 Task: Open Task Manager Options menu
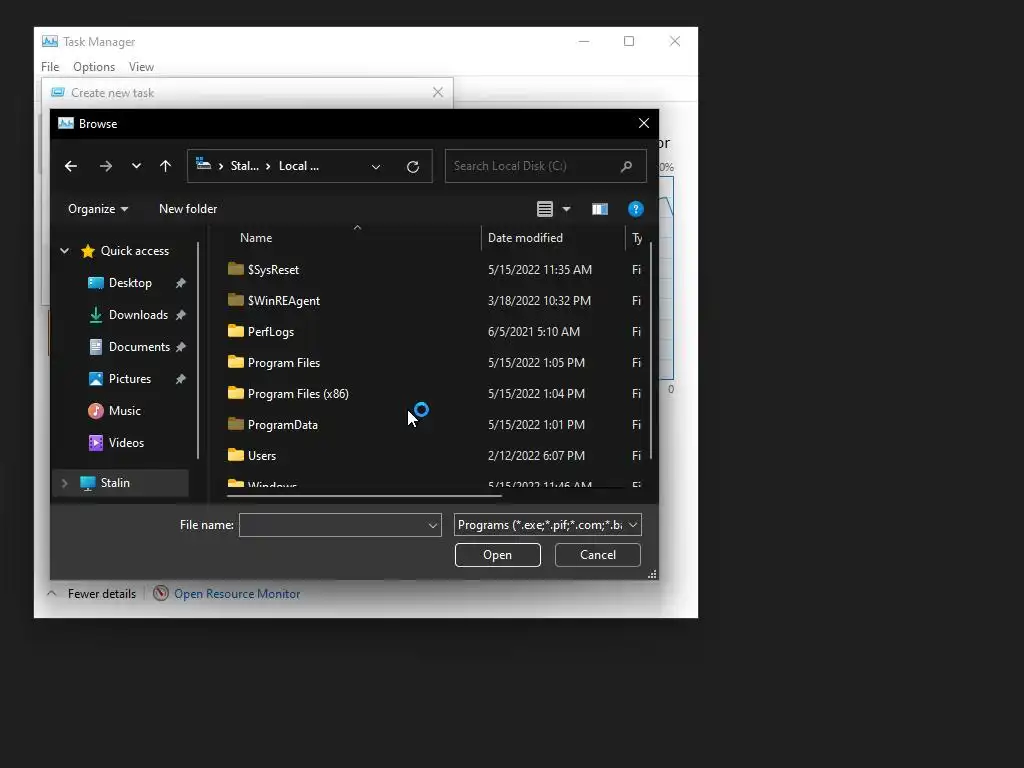tap(94, 67)
